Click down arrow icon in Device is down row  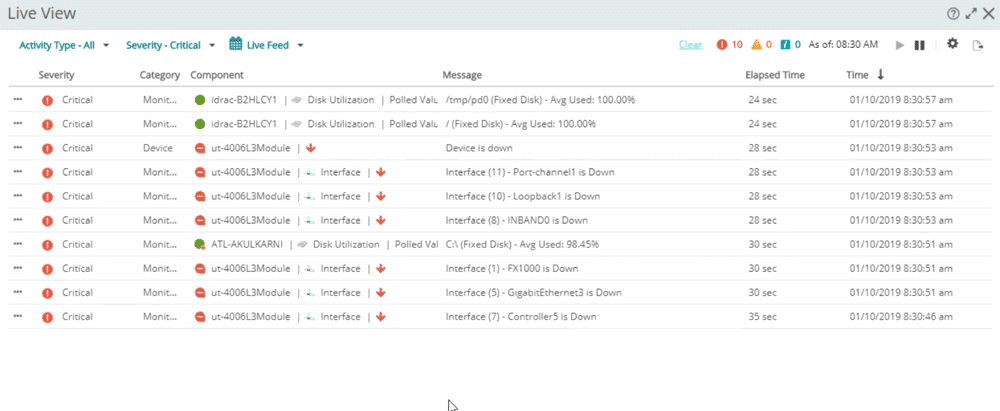[311, 148]
